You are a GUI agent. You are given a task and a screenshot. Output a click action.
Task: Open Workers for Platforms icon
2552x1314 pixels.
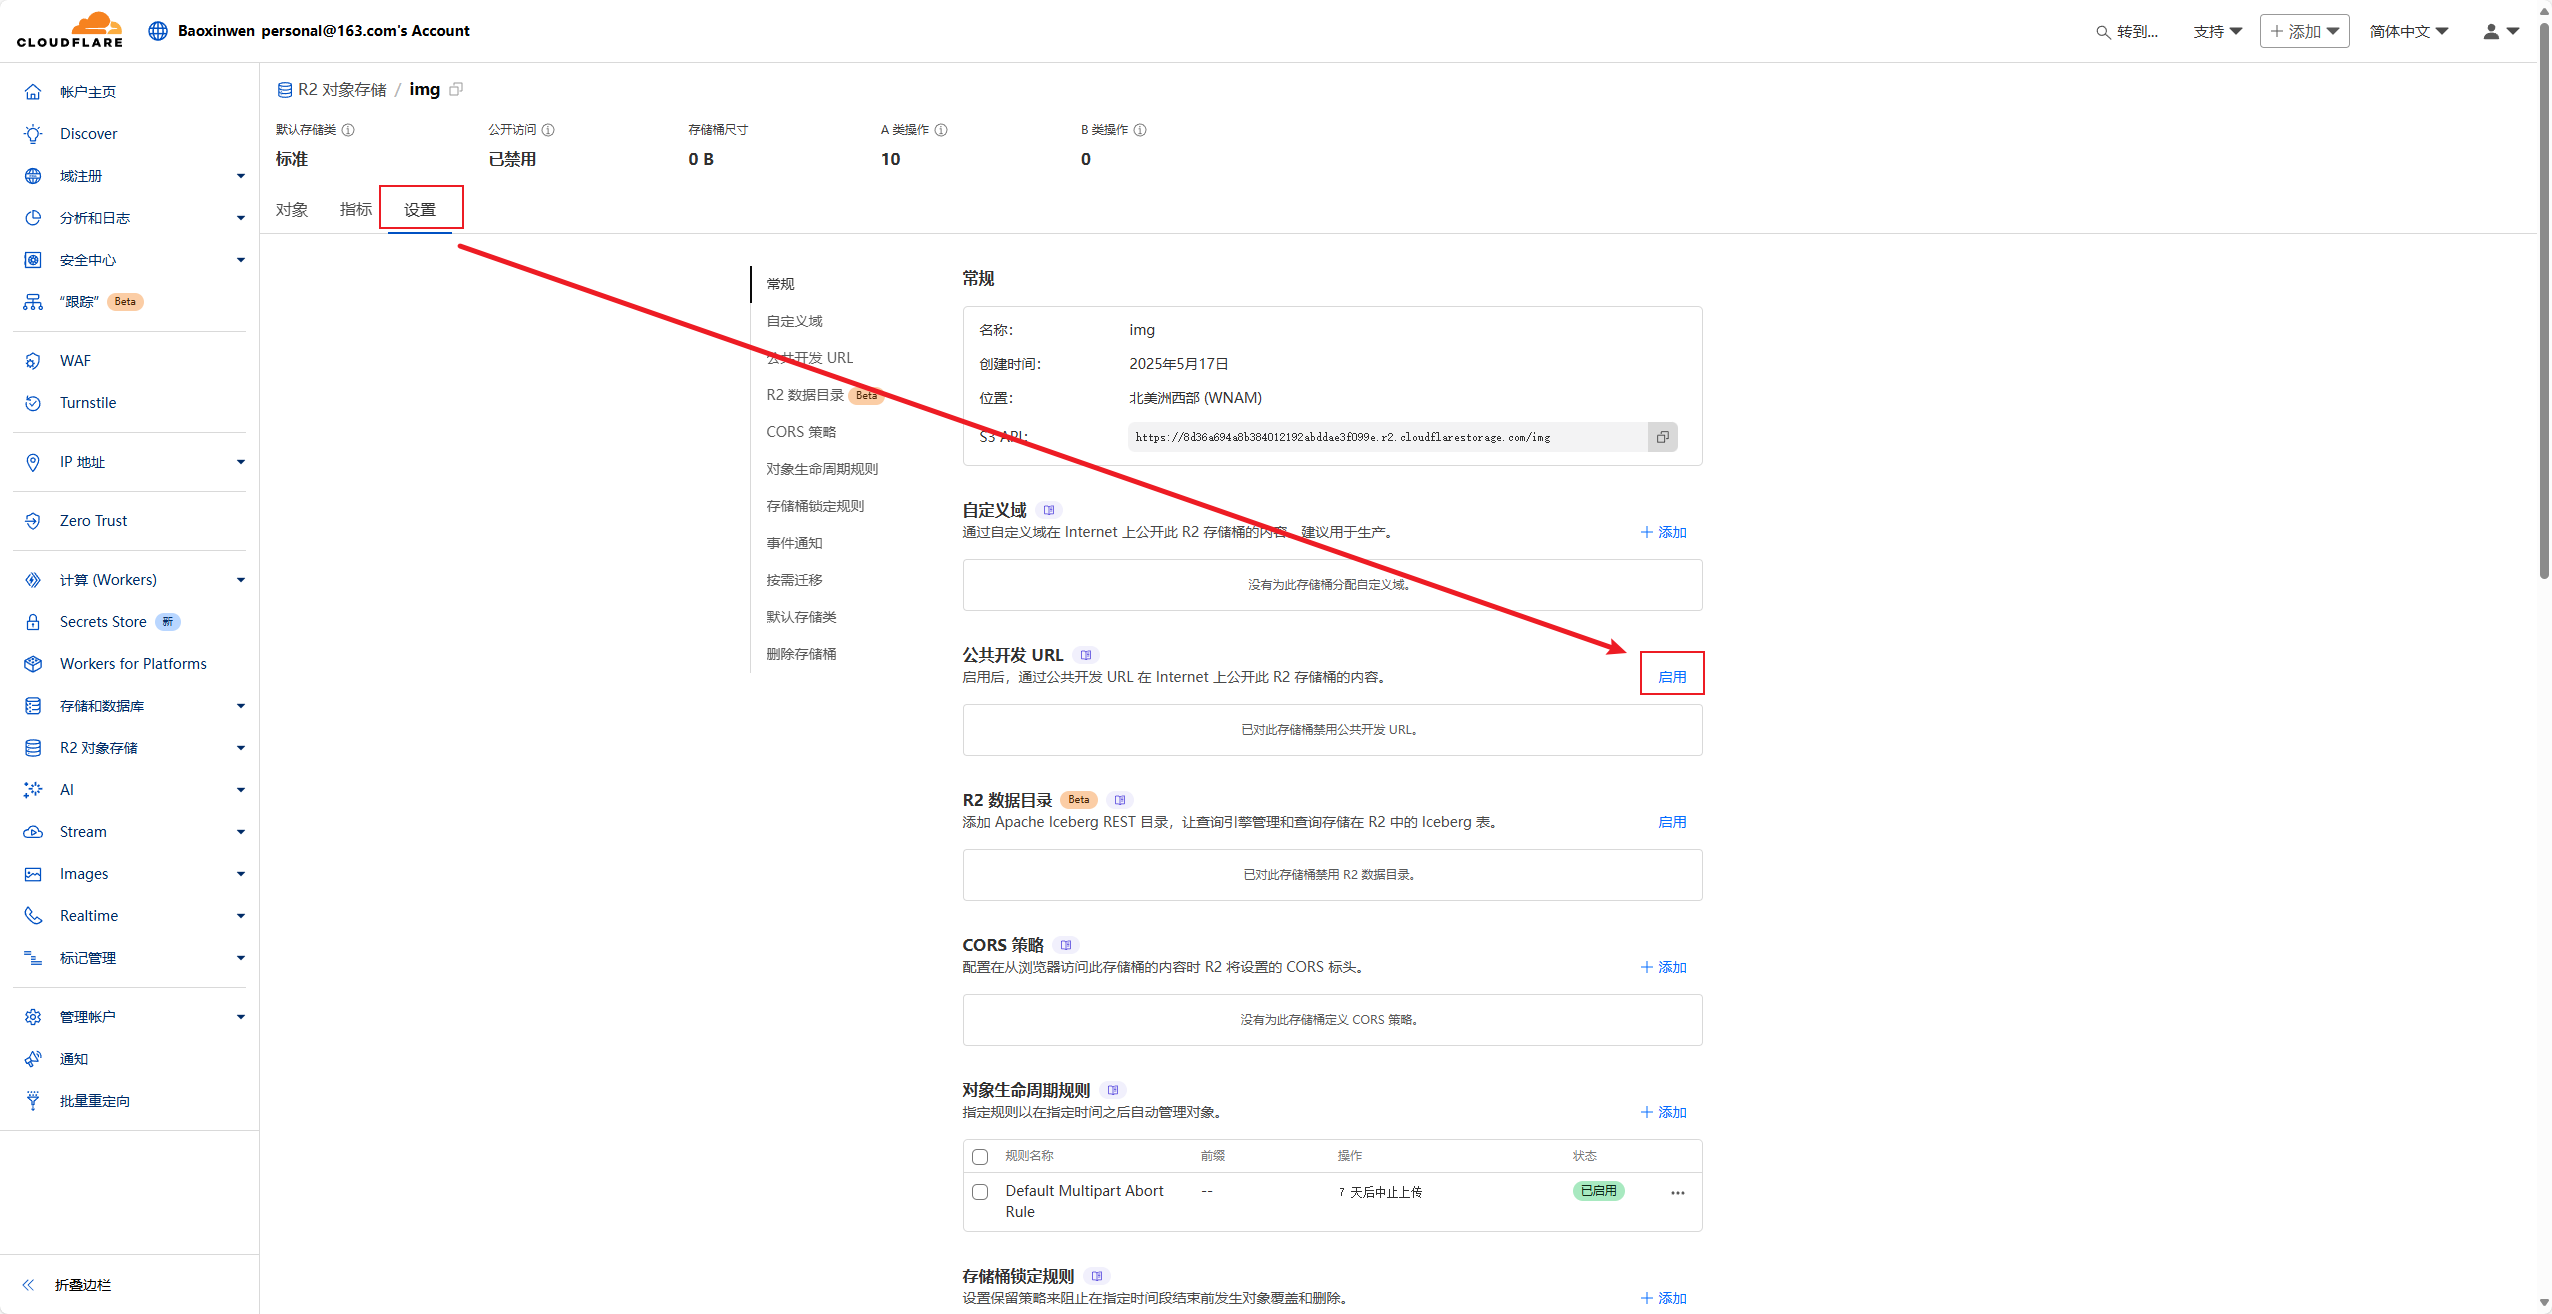click(x=33, y=664)
